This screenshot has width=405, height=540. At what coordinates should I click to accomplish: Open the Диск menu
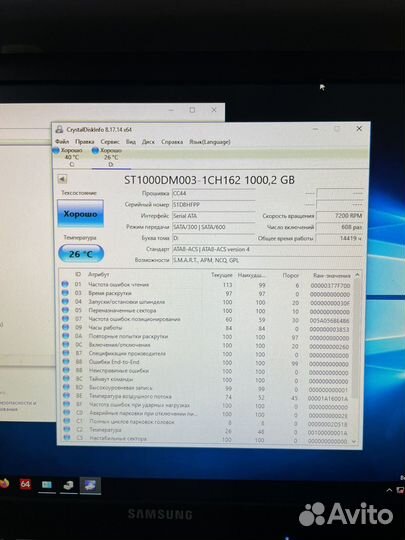pyautogui.click(x=148, y=142)
